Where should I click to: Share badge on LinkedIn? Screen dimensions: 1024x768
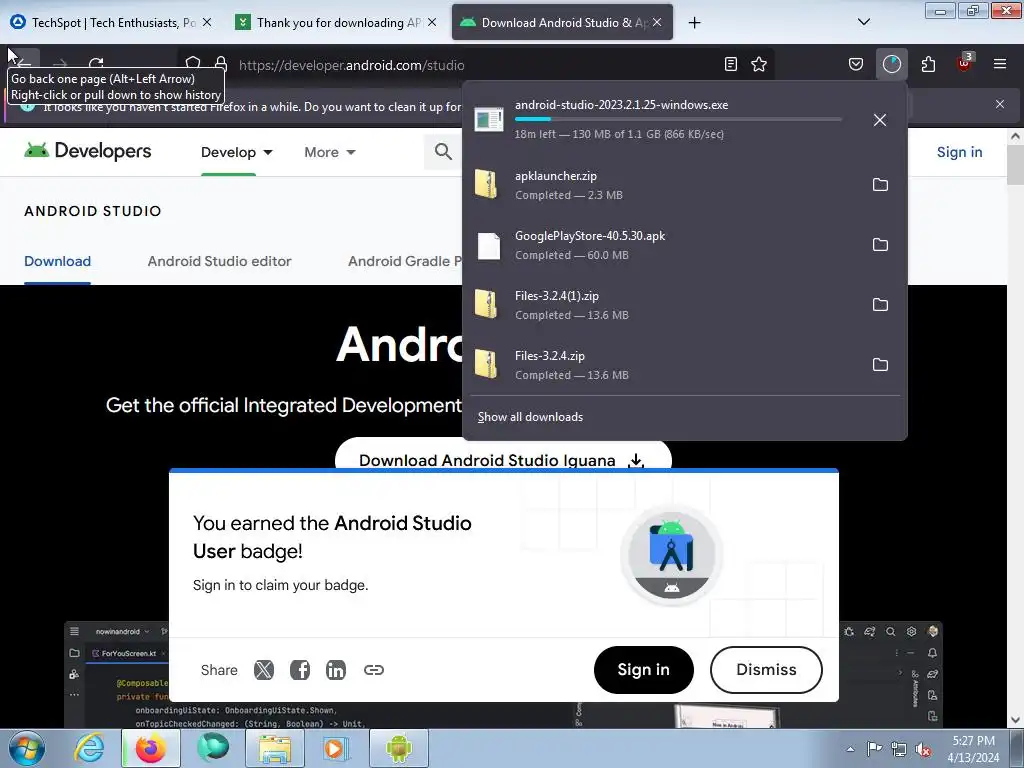point(336,670)
